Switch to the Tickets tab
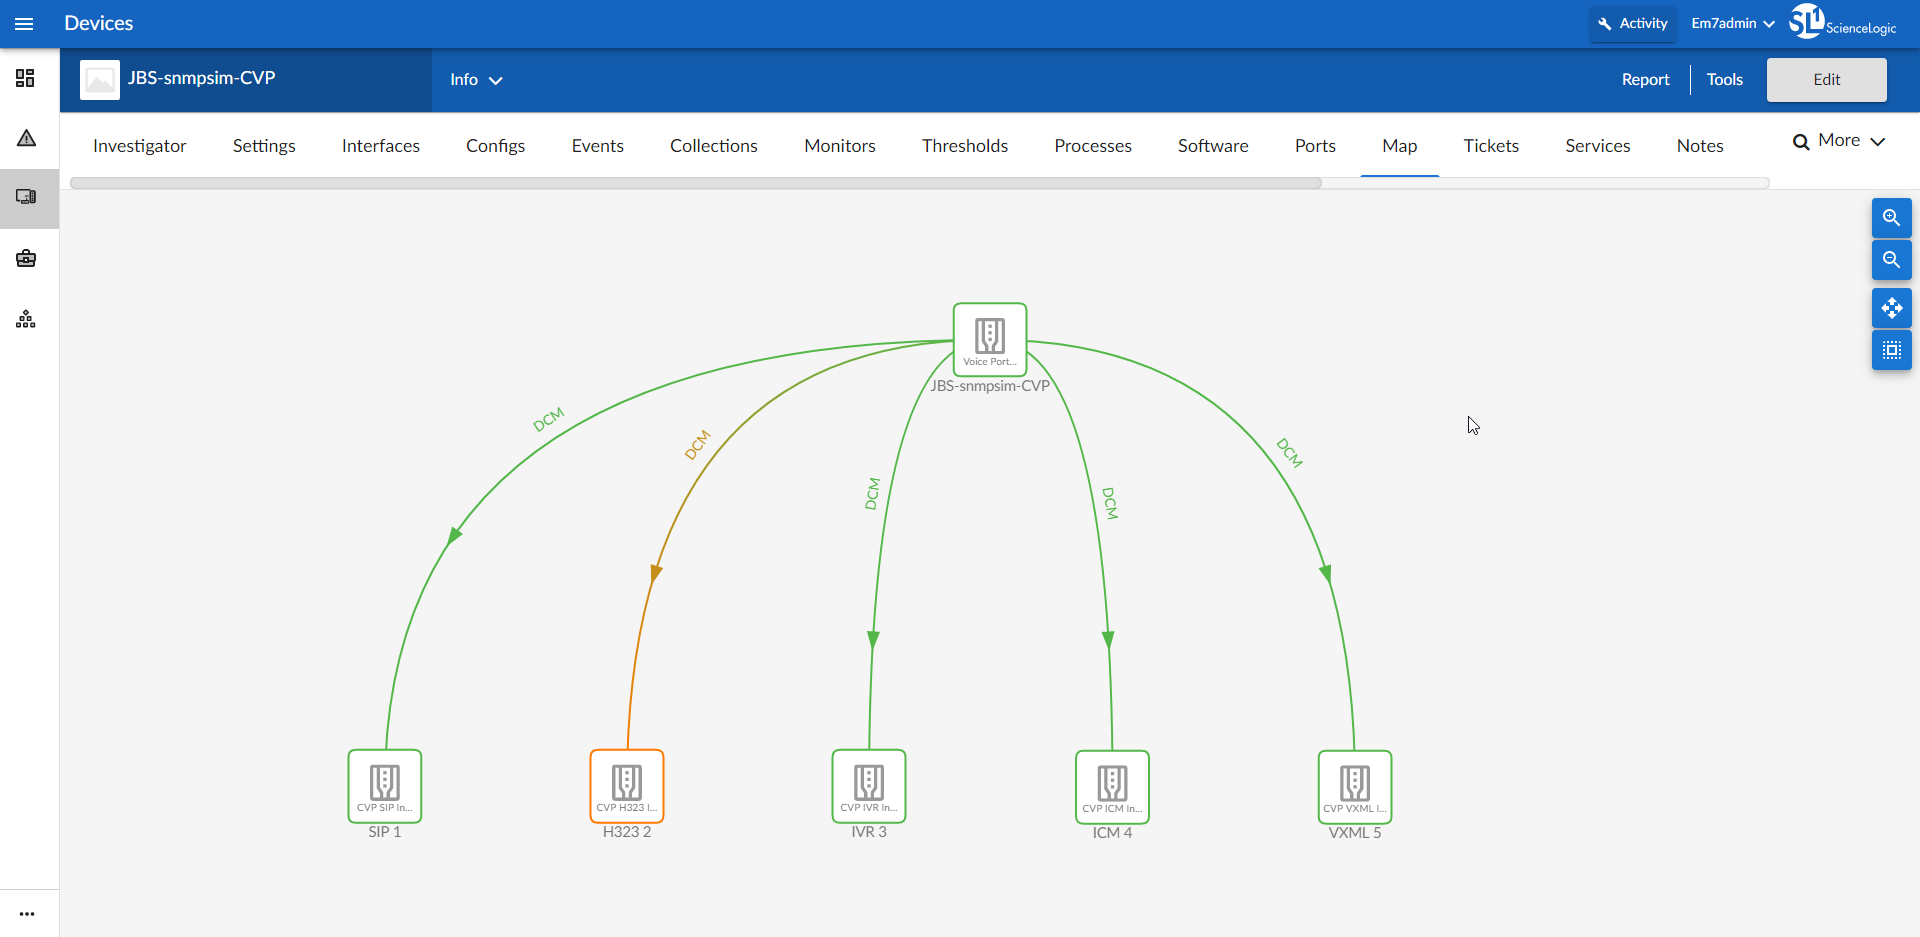The height and width of the screenshot is (937, 1920). point(1491,146)
